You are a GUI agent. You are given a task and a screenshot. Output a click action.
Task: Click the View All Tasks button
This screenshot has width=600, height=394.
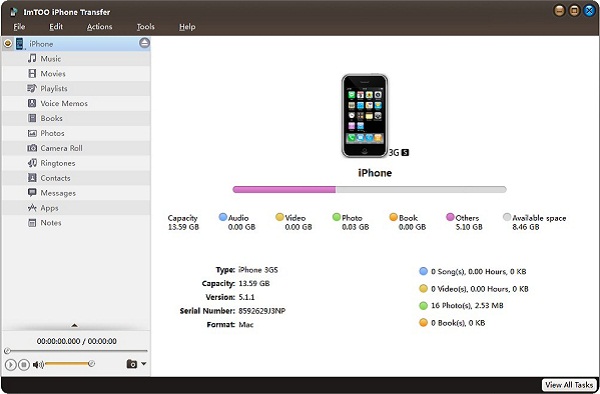(569, 385)
